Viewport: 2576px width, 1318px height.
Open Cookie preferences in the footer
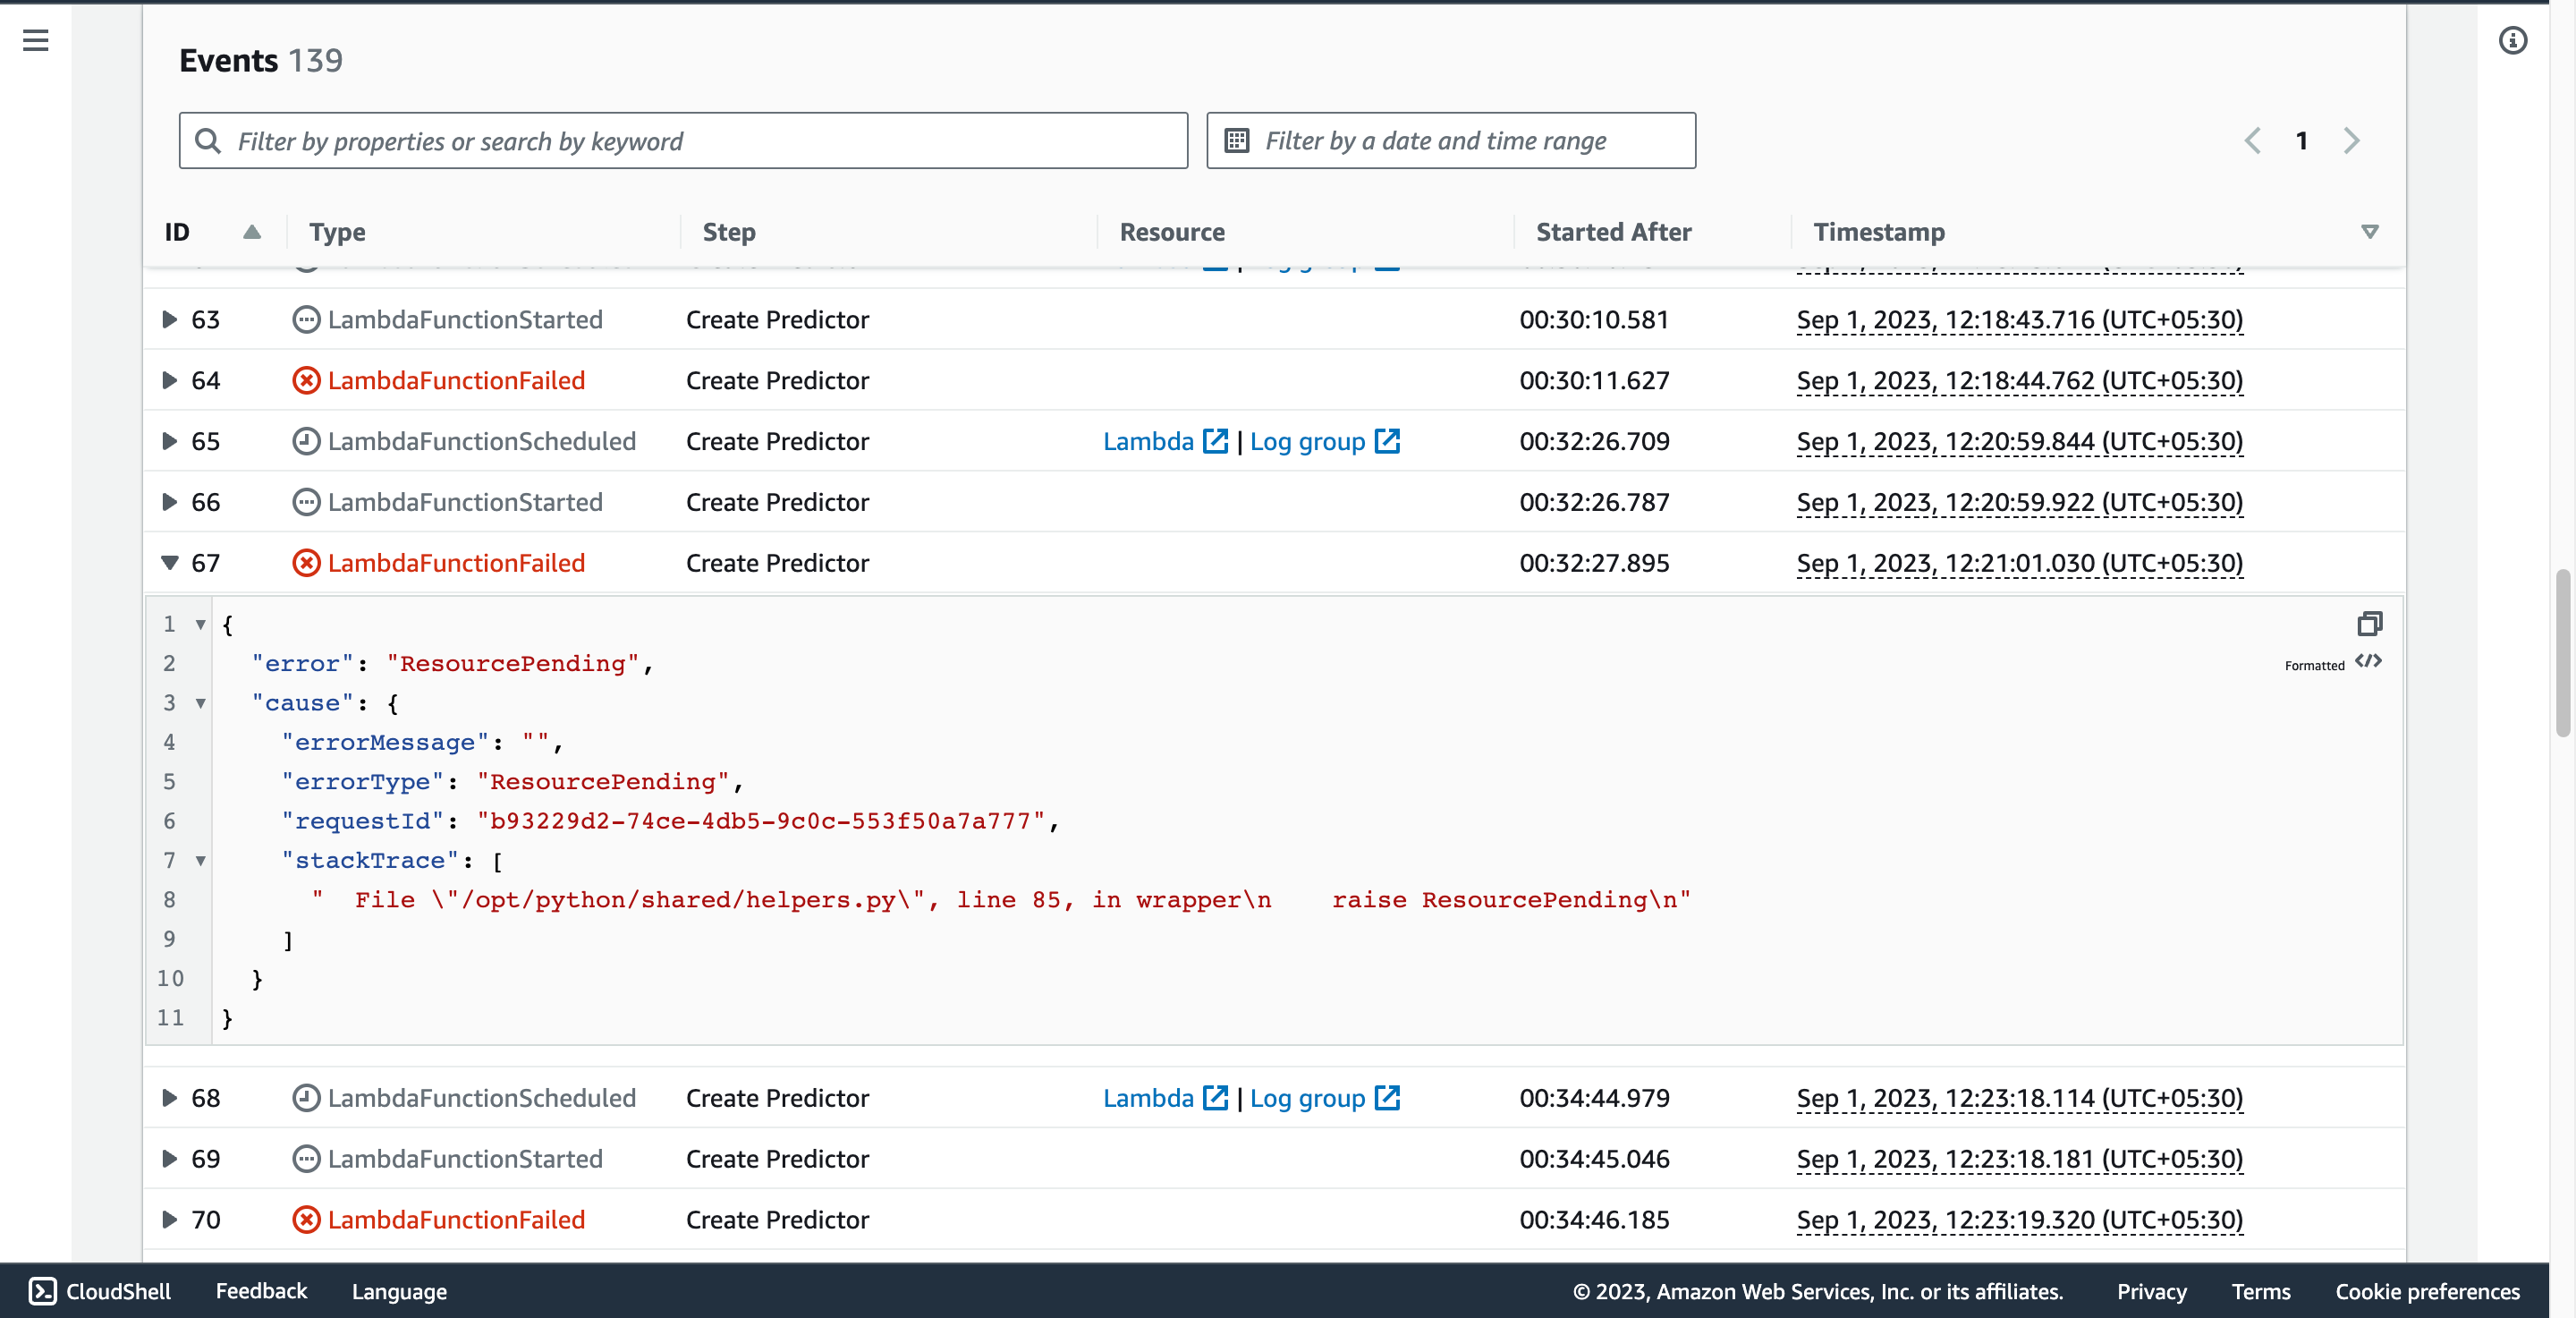click(2426, 1291)
